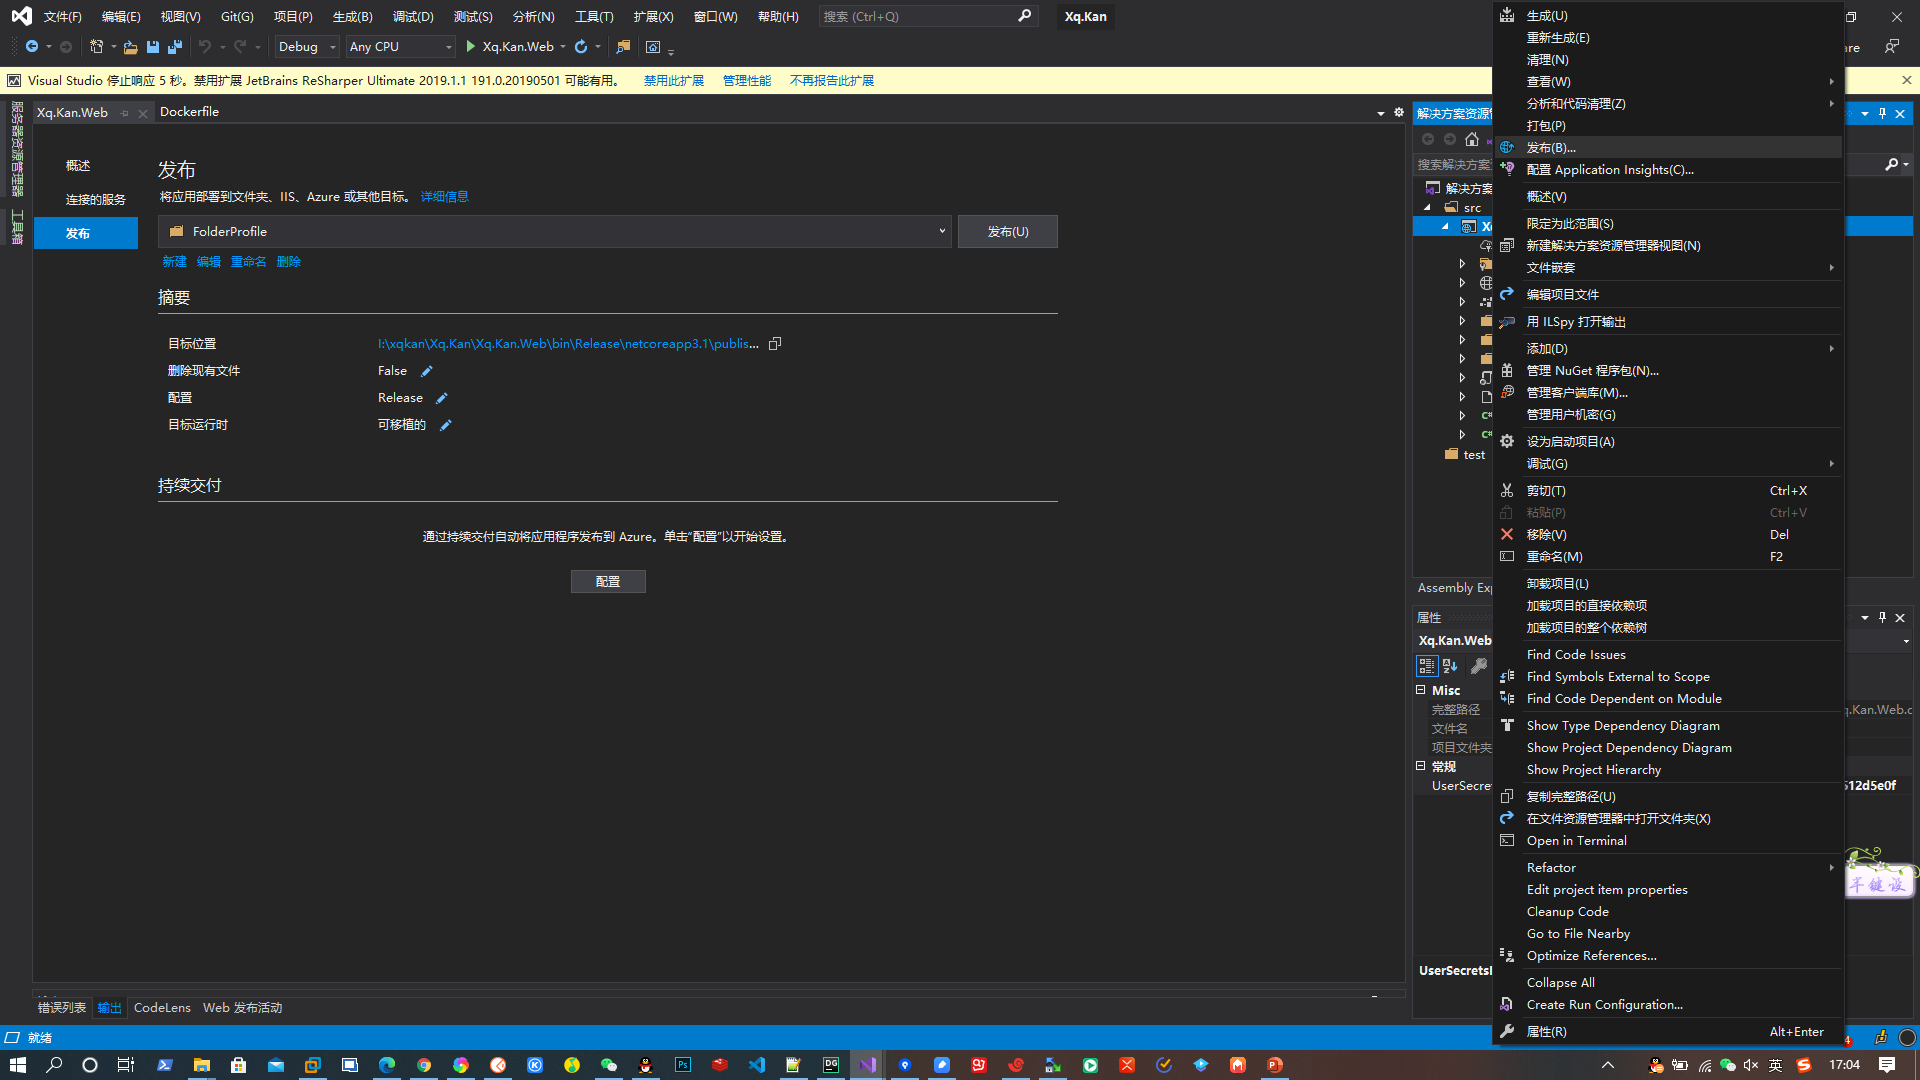Open the Debug configuration dropdown

[333, 47]
